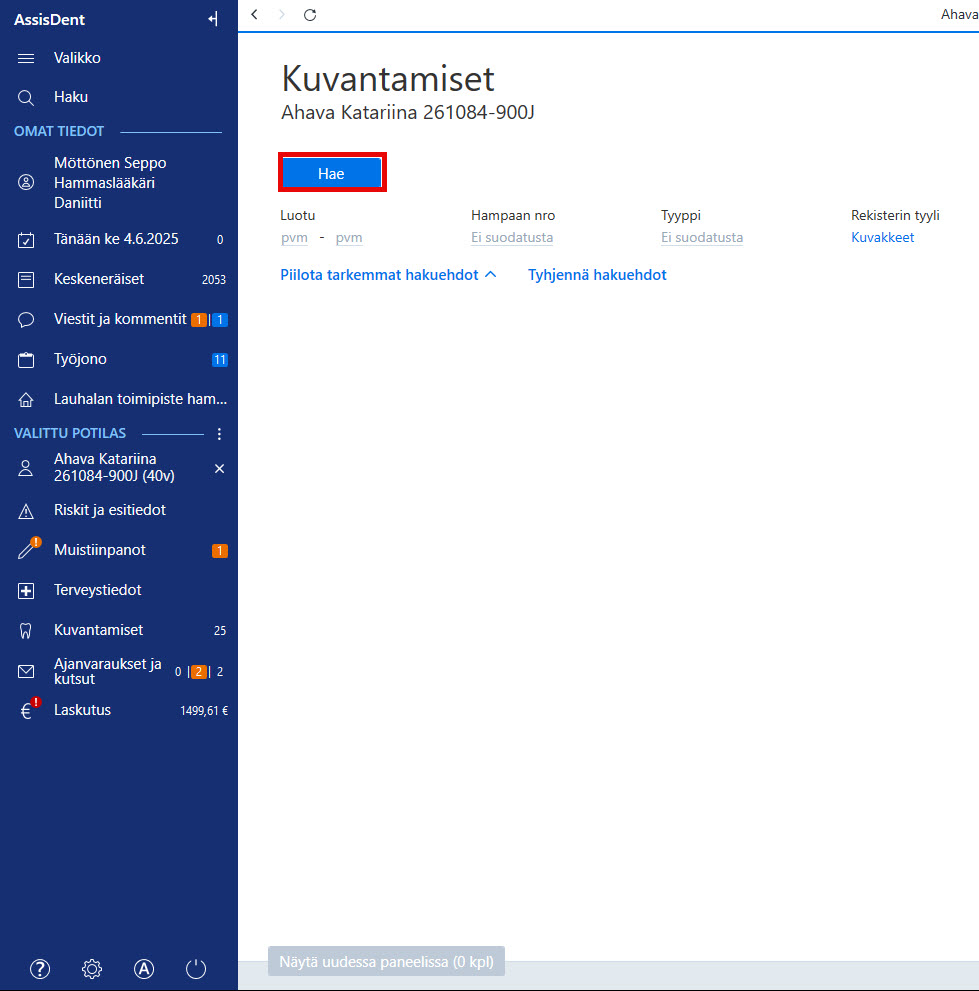979x991 pixels.
Task: Click the blue 11 badge on Työjono
Action: (x=219, y=360)
